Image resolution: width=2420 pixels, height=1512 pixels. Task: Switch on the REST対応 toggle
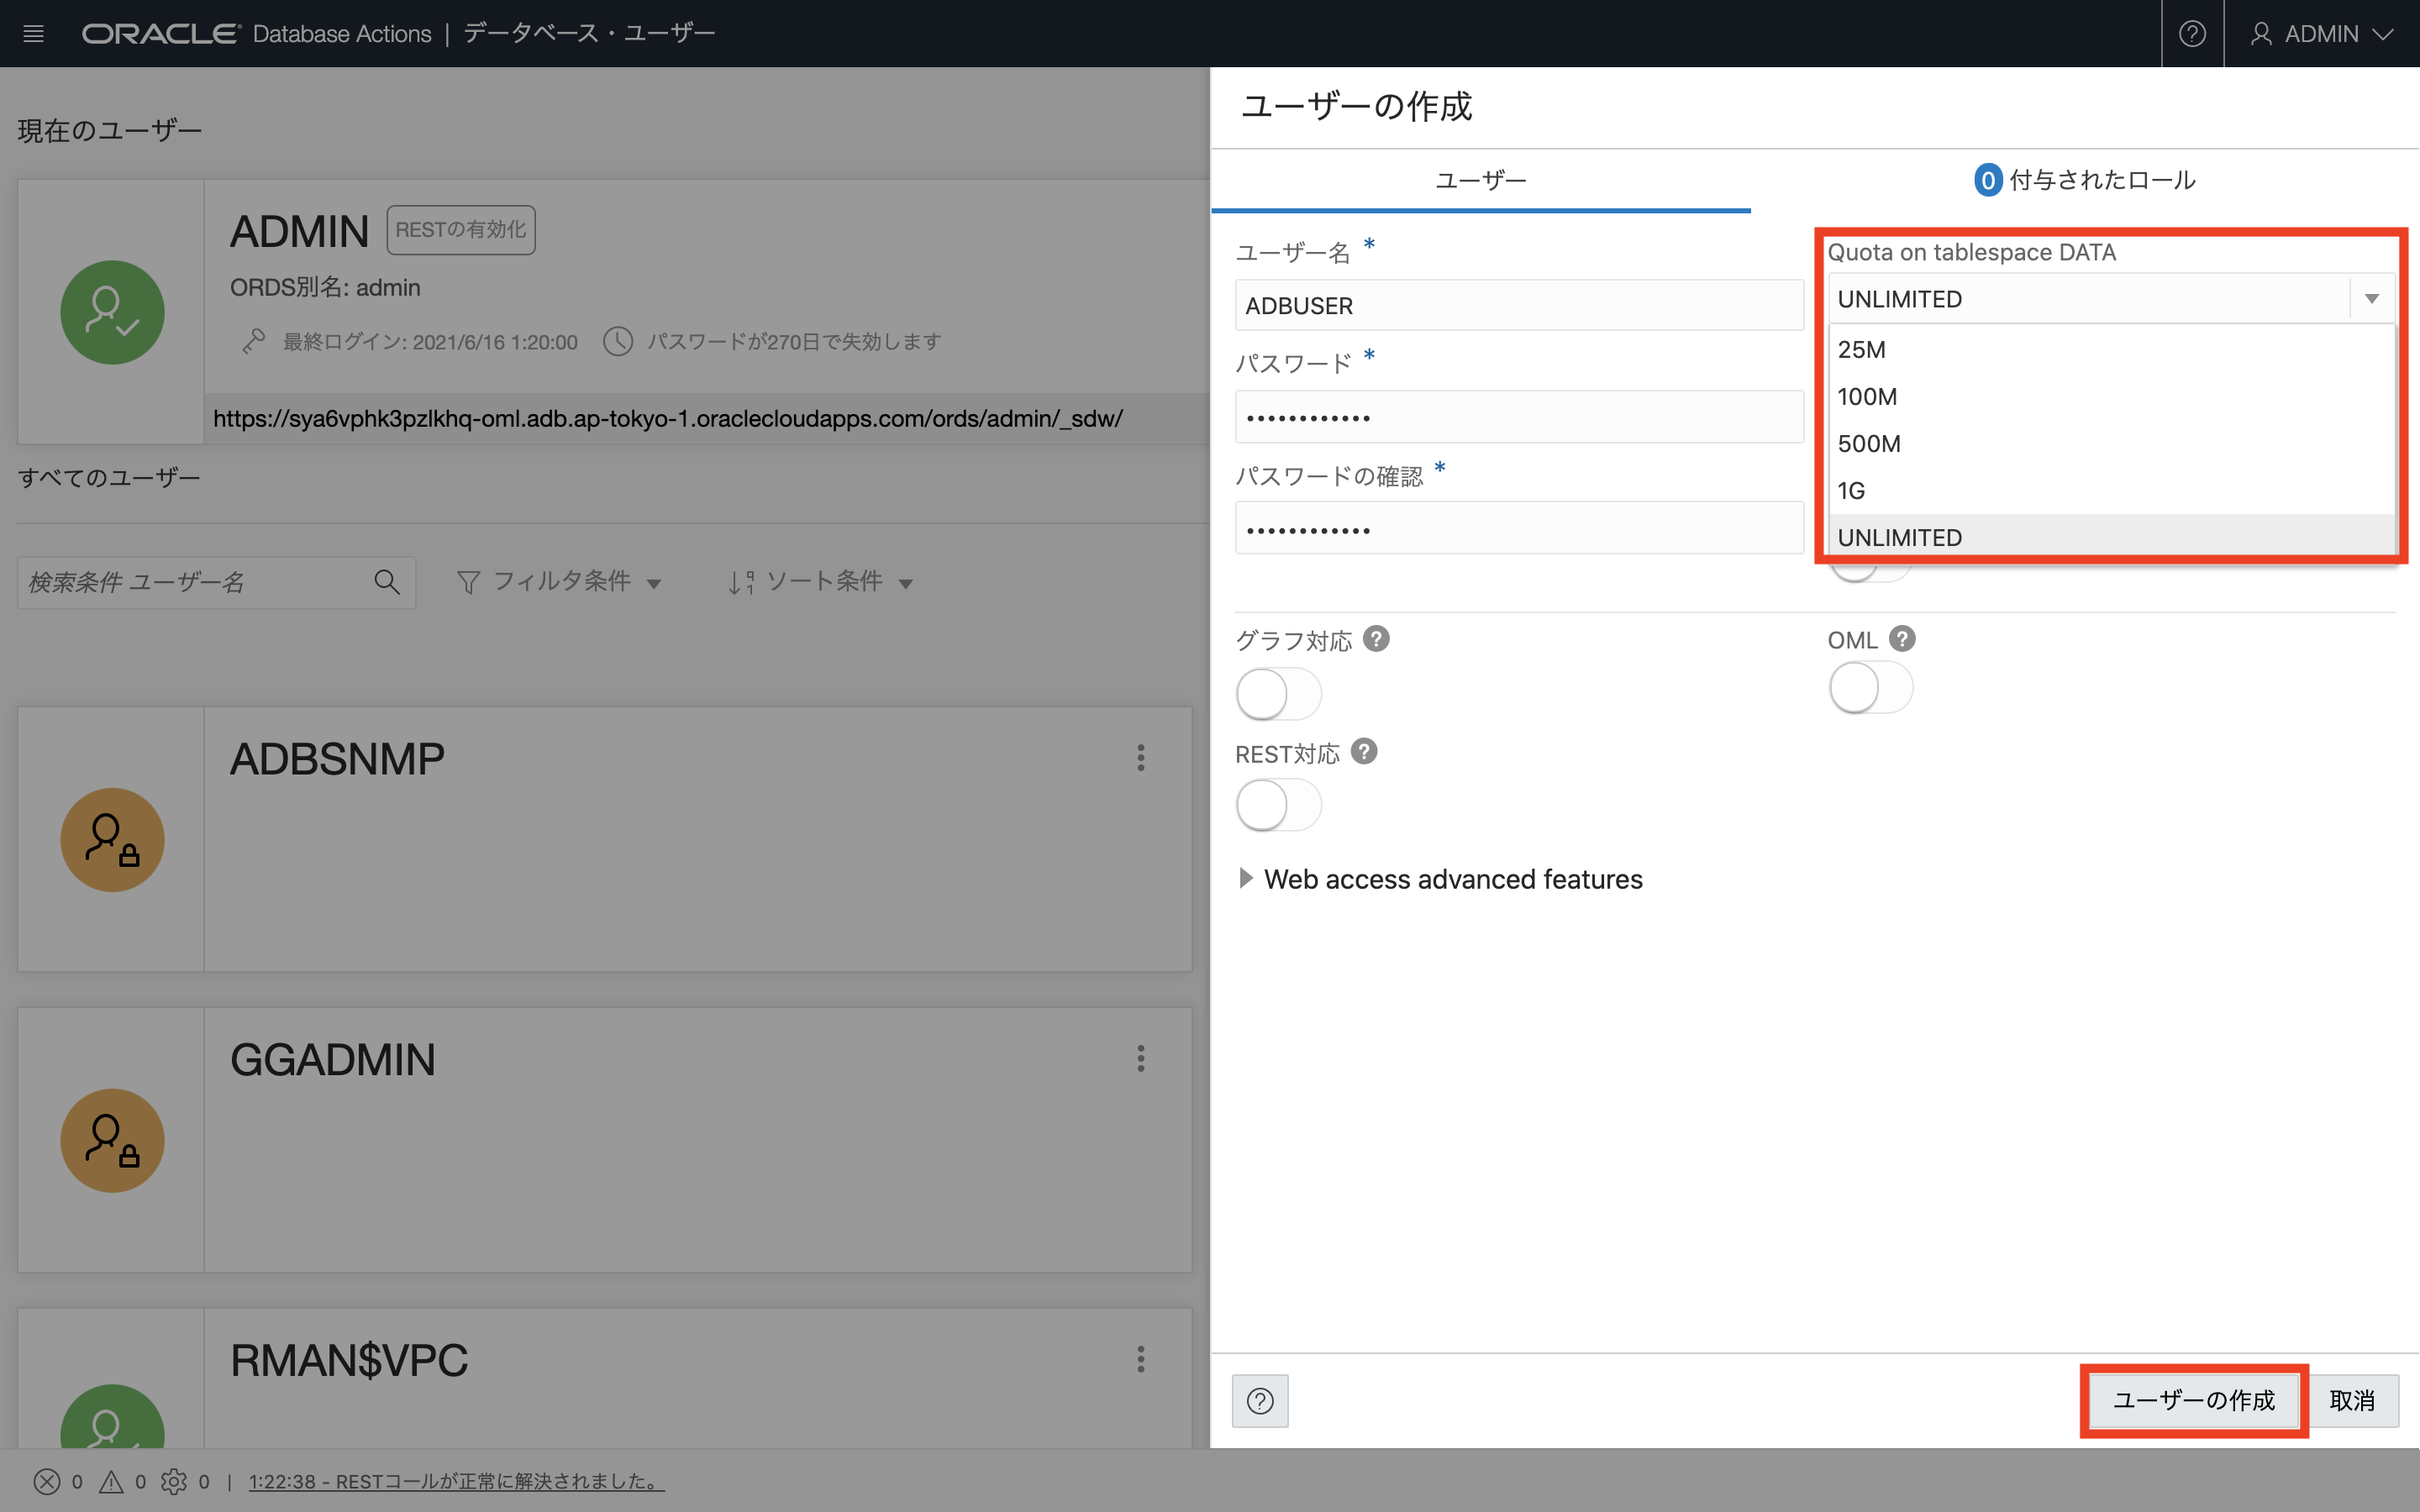[x=1278, y=806]
